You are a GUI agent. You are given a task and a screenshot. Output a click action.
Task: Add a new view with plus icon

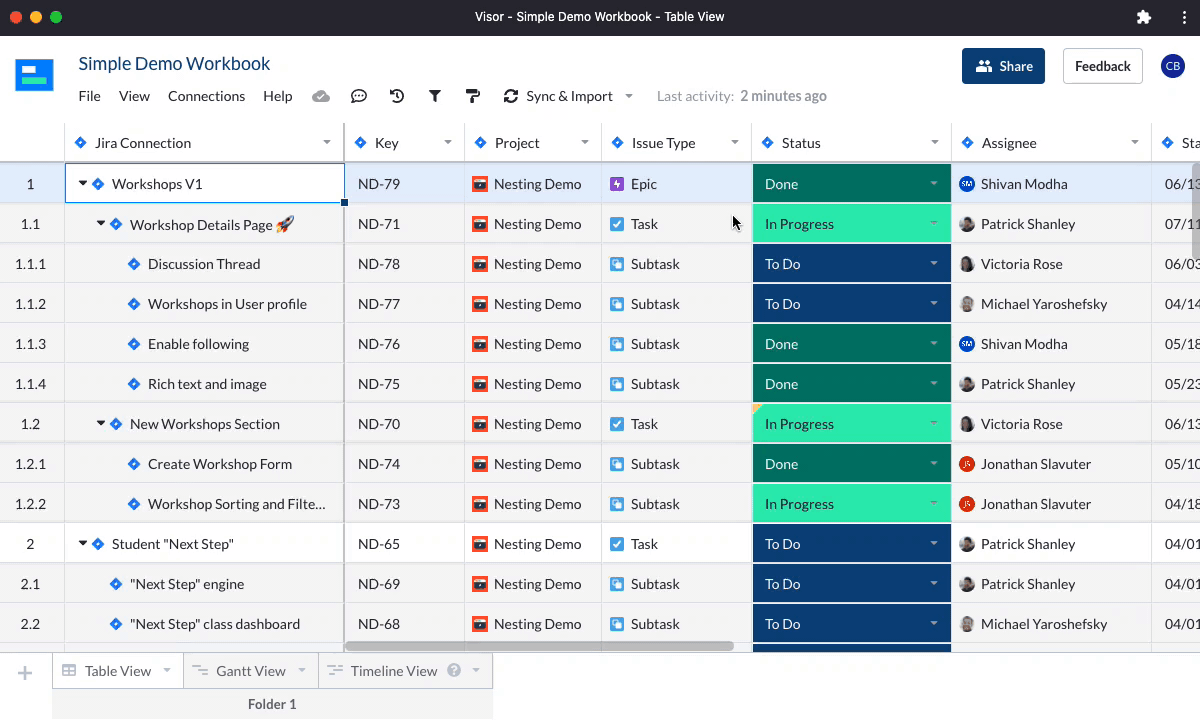click(x=25, y=673)
